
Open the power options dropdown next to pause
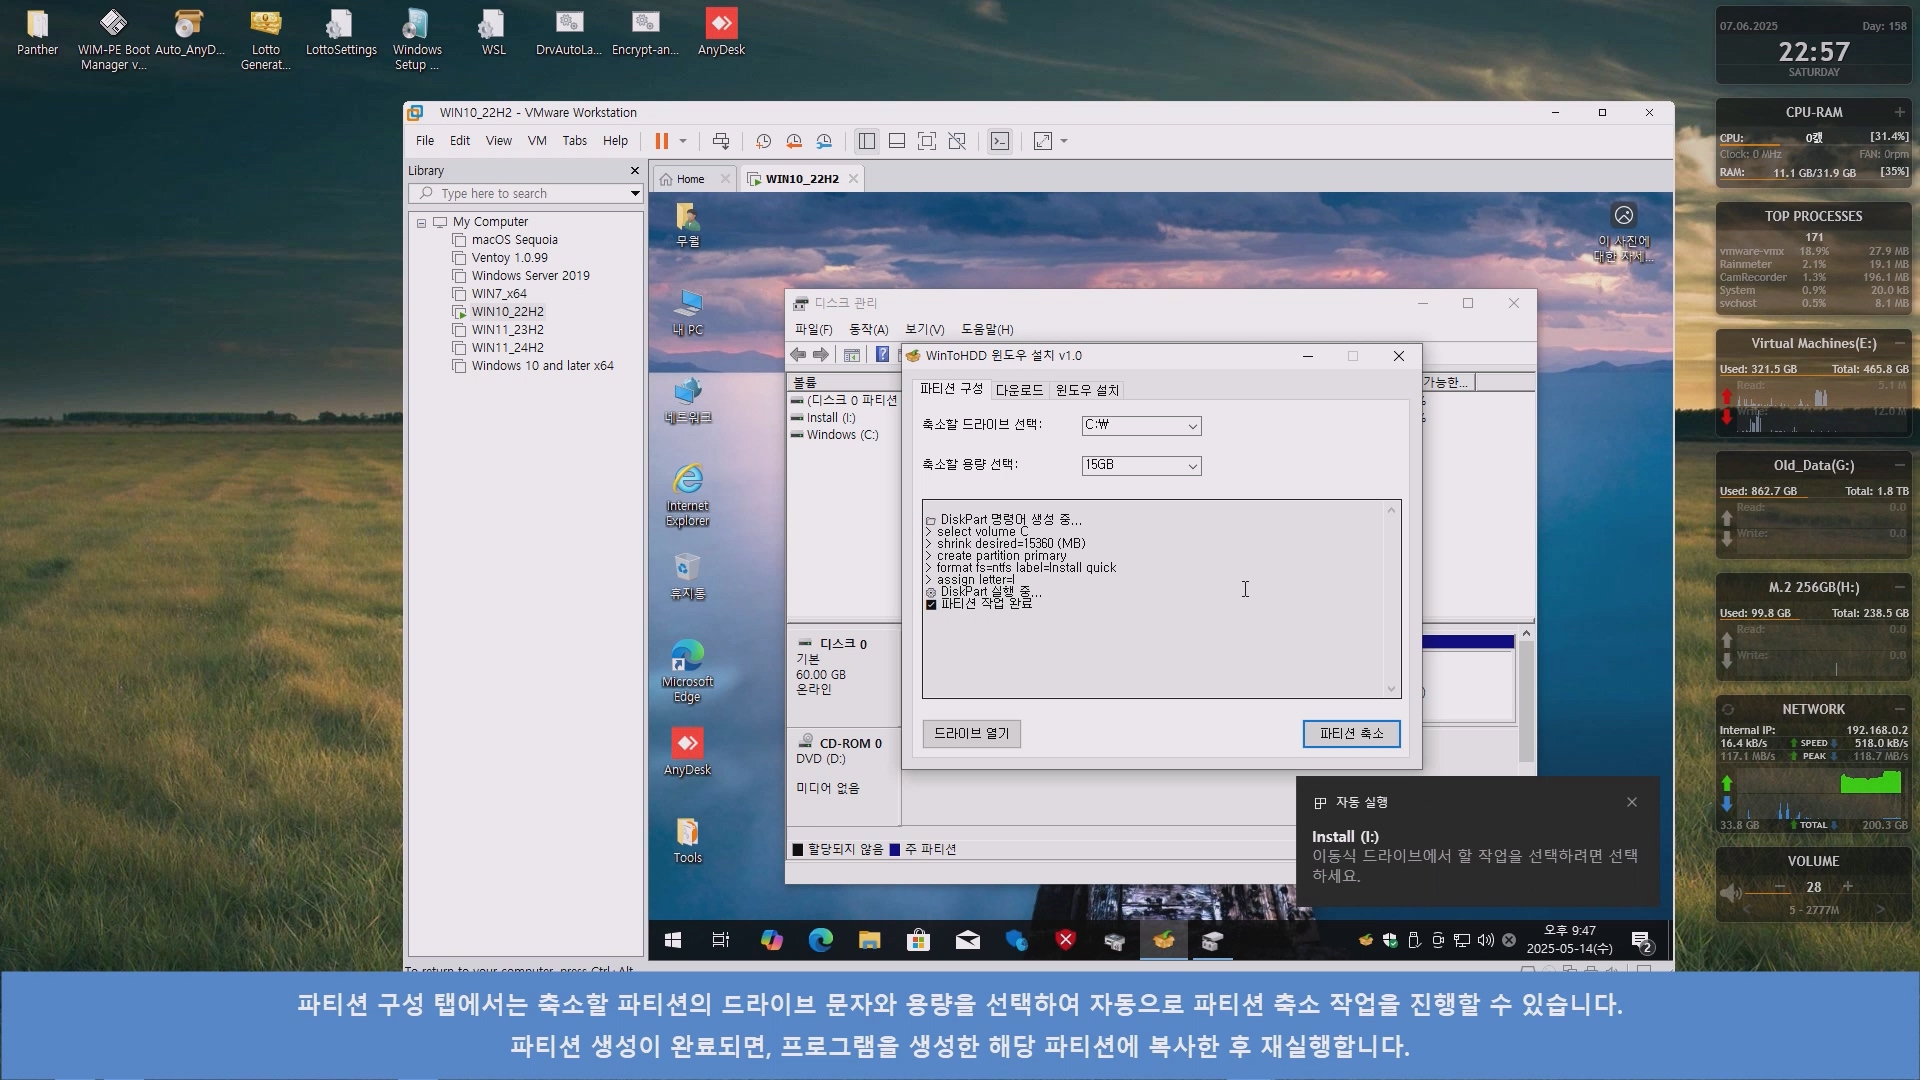click(x=683, y=141)
